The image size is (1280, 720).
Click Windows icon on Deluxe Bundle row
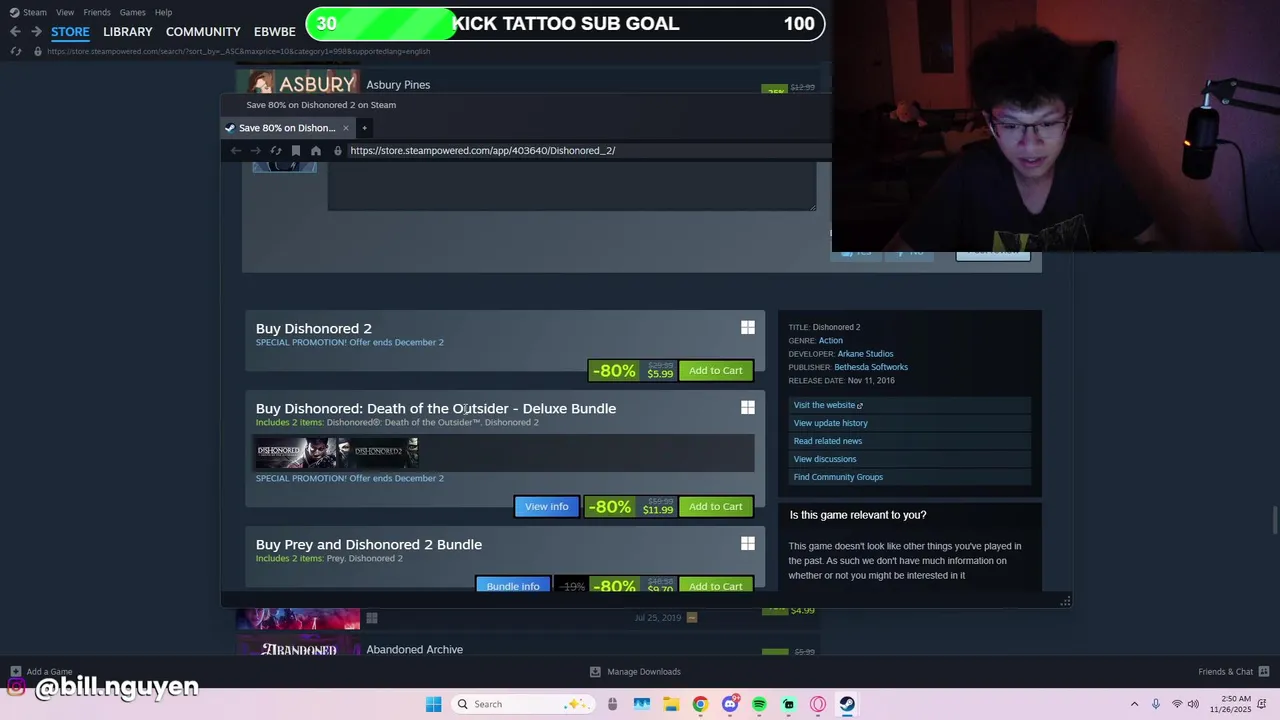[x=748, y=408]
